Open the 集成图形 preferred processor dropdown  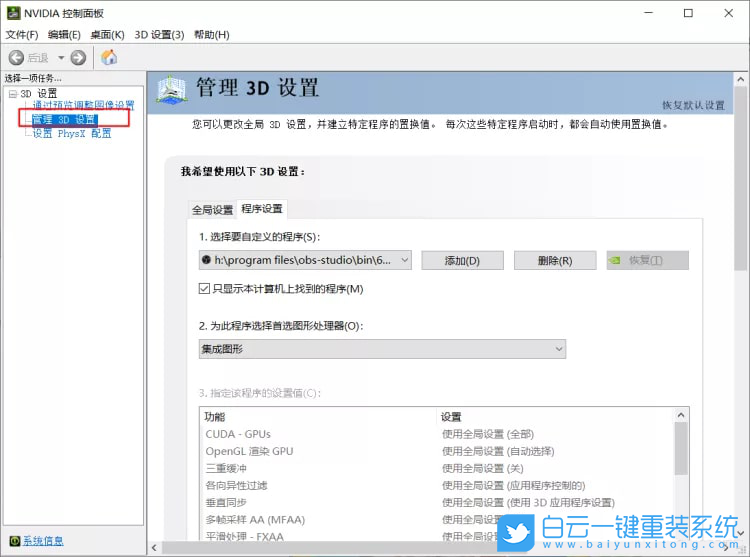(382, 349)
